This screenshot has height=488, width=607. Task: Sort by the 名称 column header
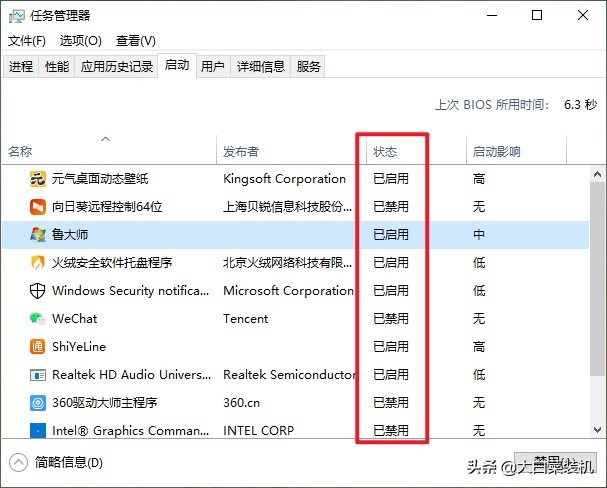[x=20, y=151]
